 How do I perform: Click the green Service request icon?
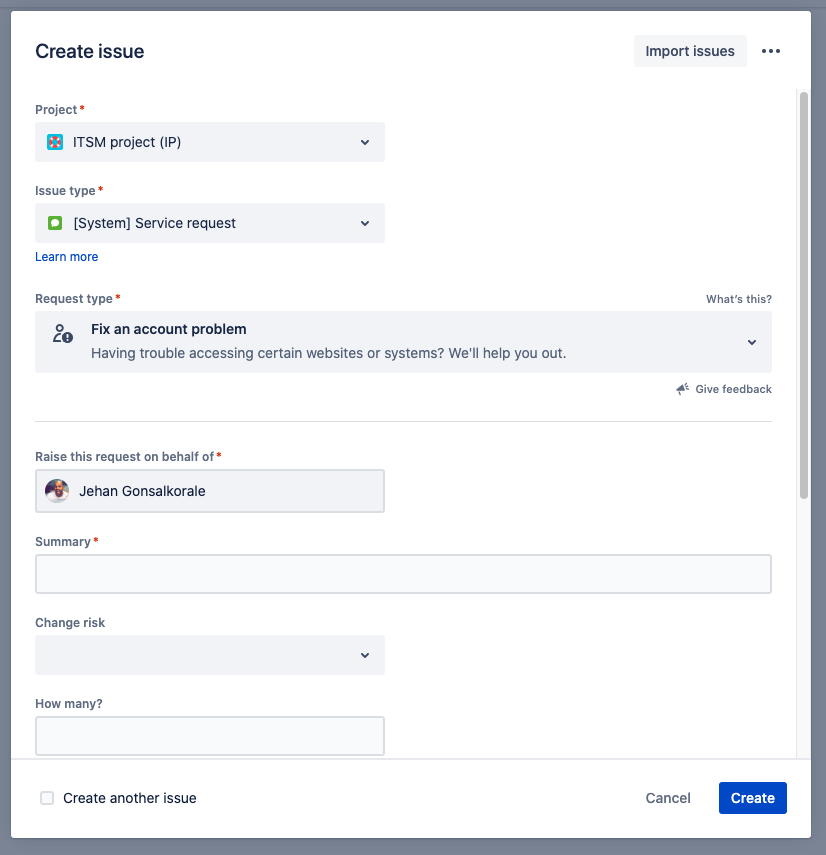[55, 223]
